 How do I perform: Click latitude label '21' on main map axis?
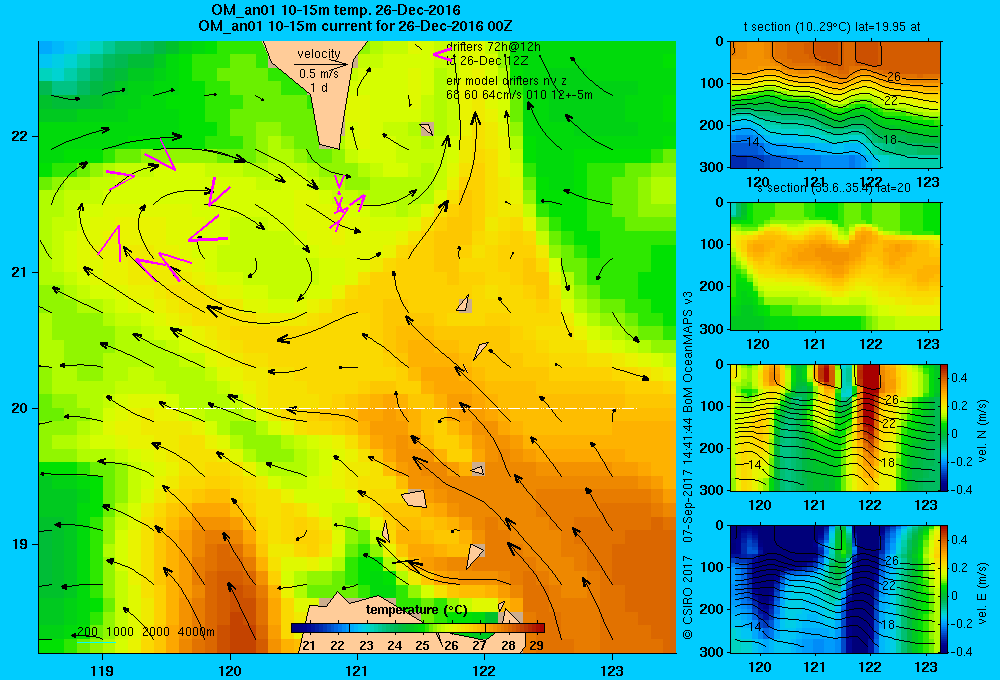point(20,272)
